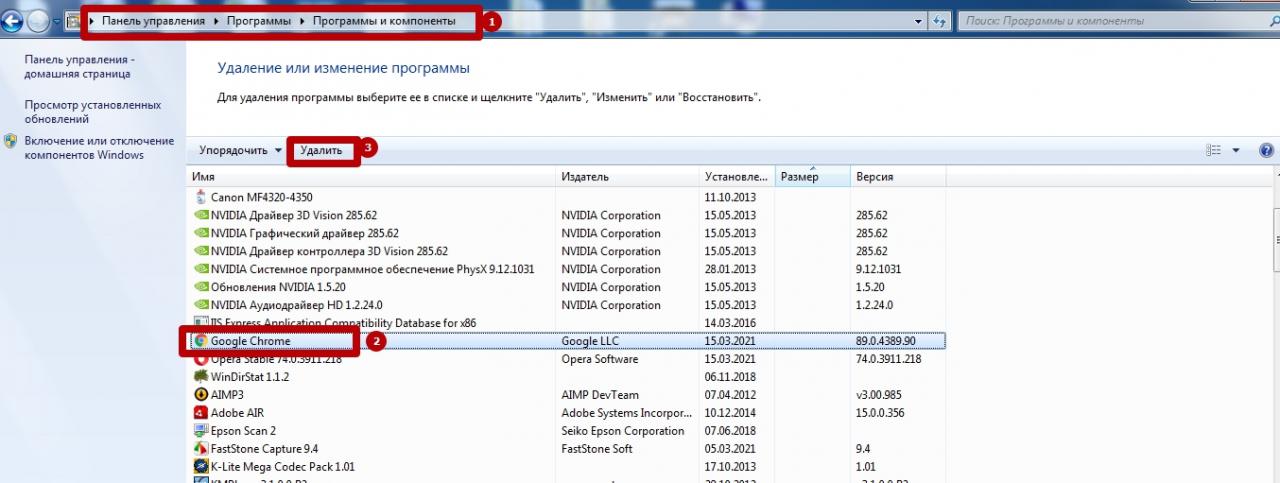
Task: Click Панель управления in the breadcrumb
Action: [x=153, y=21]
